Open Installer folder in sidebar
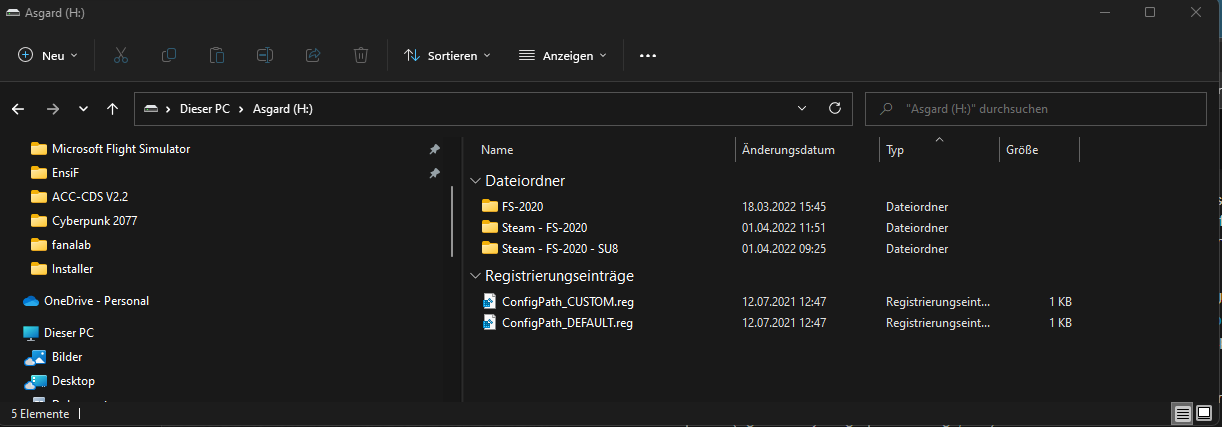Viewport: 1222px width, 427px height. click(x=73, y=269)
